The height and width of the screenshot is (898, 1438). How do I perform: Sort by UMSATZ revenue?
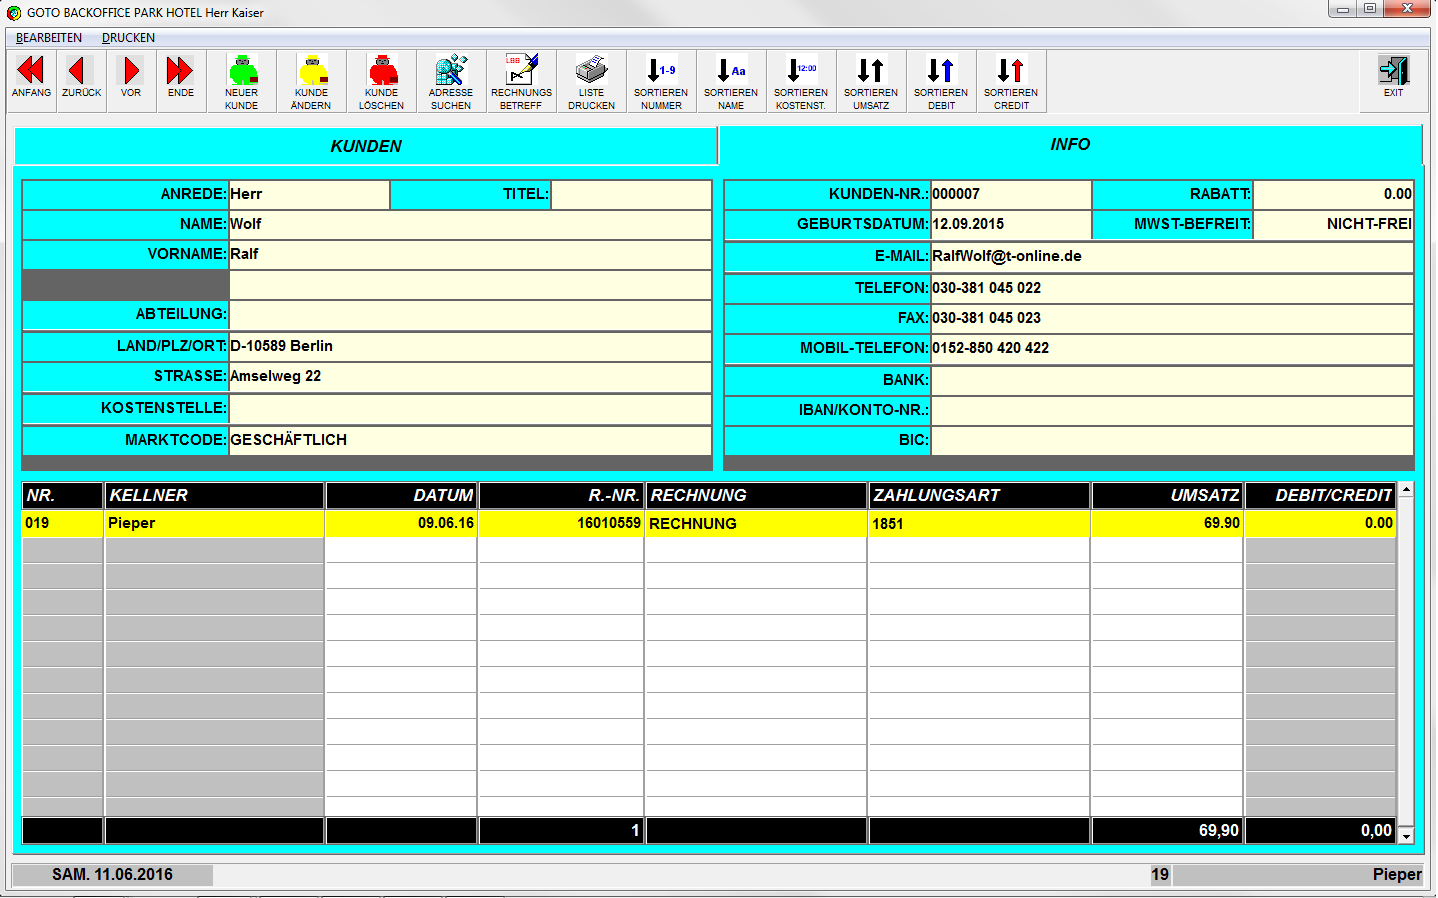tap(871, 81)
